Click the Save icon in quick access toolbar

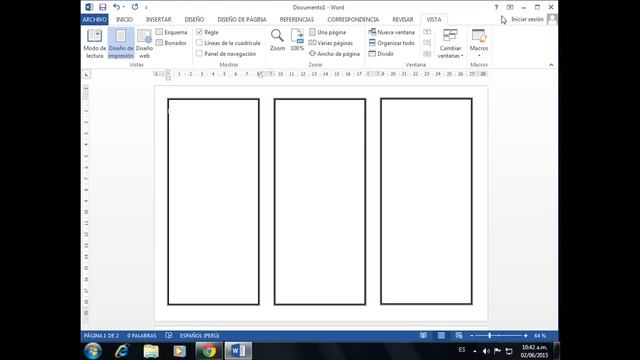tap(102, 7)
